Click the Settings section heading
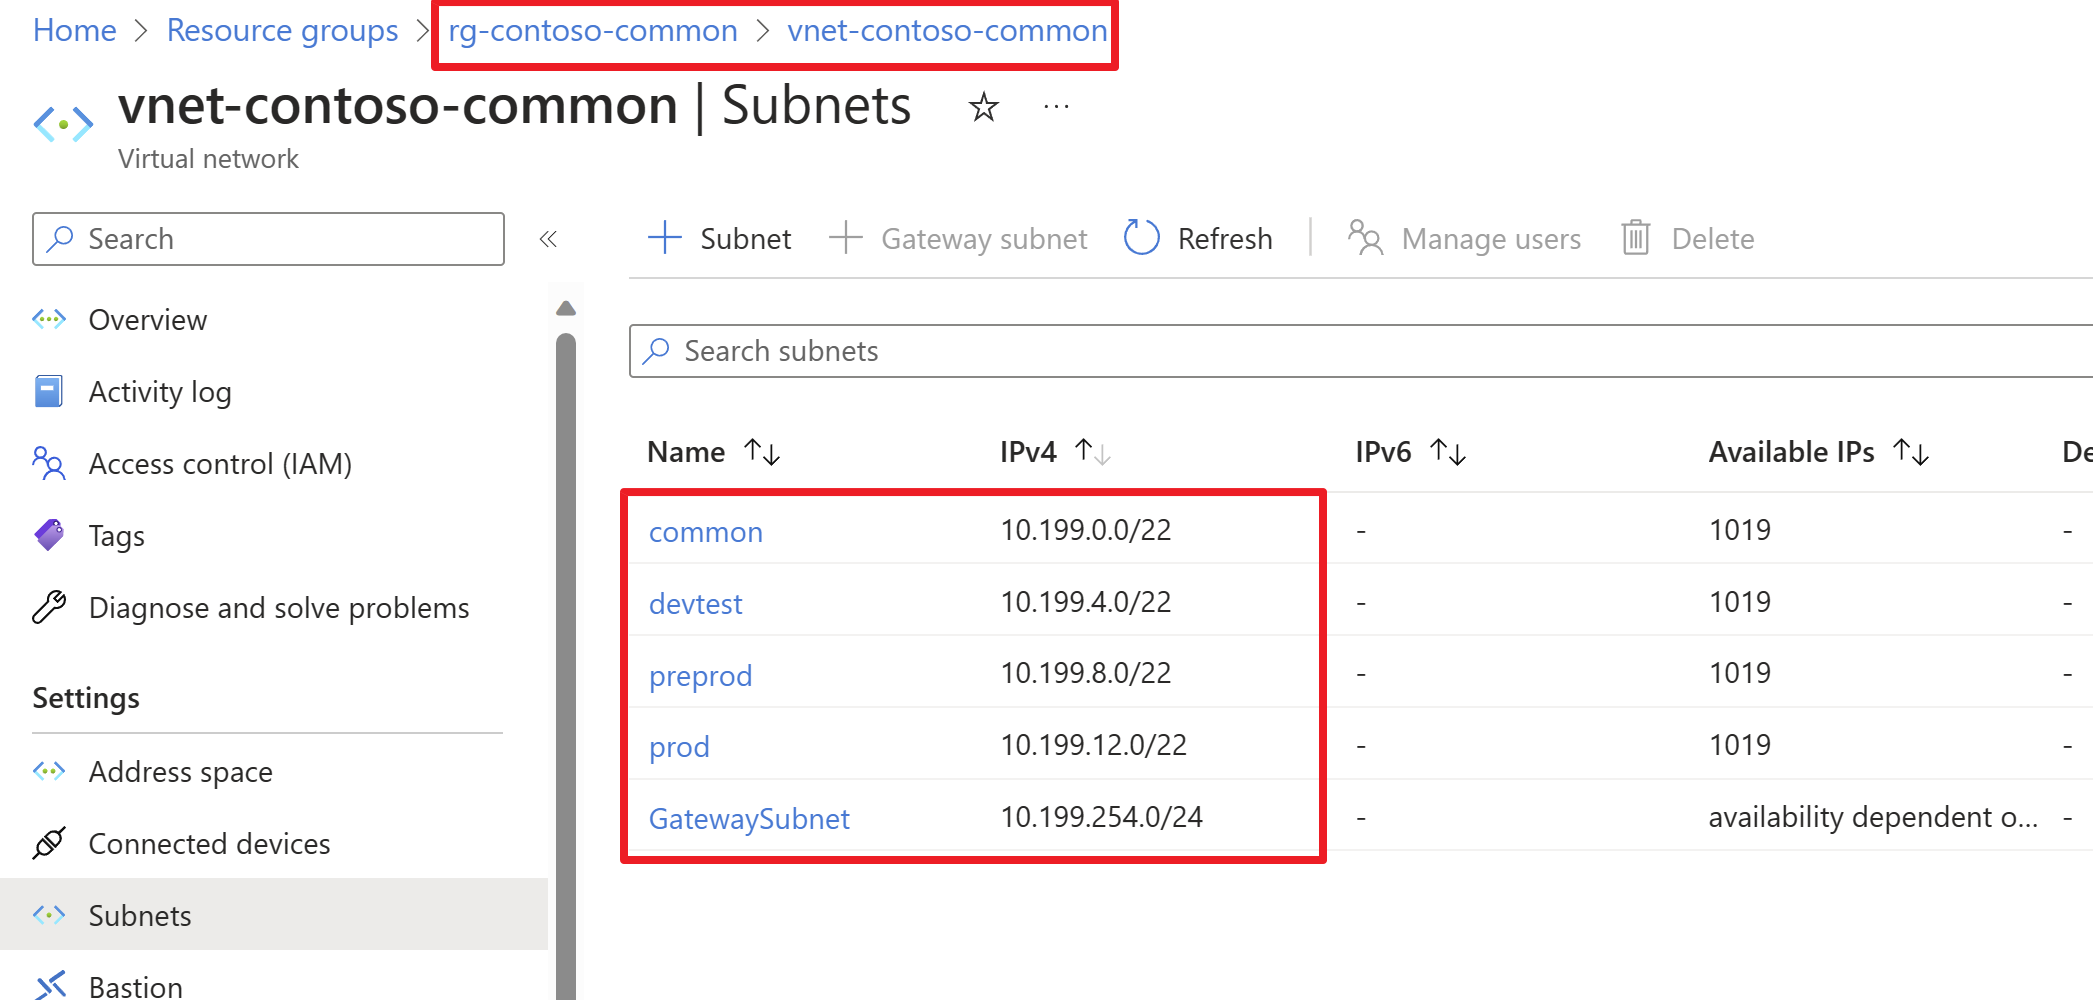2093x1000 pixels. [x=86, y=698]
